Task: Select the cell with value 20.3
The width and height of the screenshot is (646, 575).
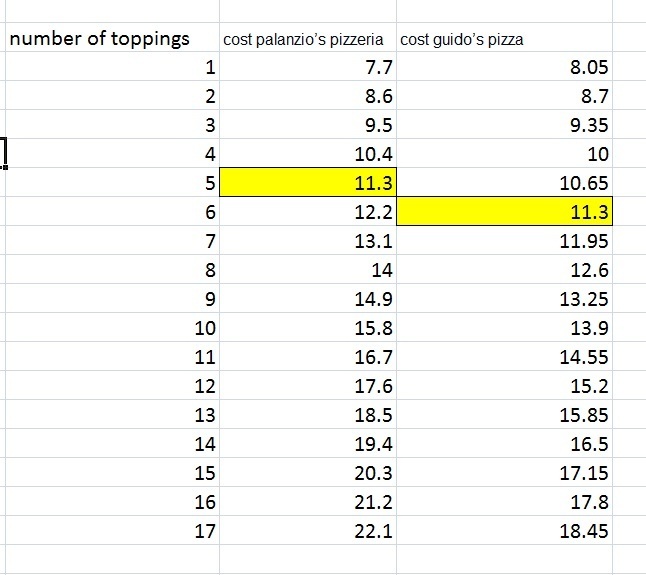Action: point(308,472)
